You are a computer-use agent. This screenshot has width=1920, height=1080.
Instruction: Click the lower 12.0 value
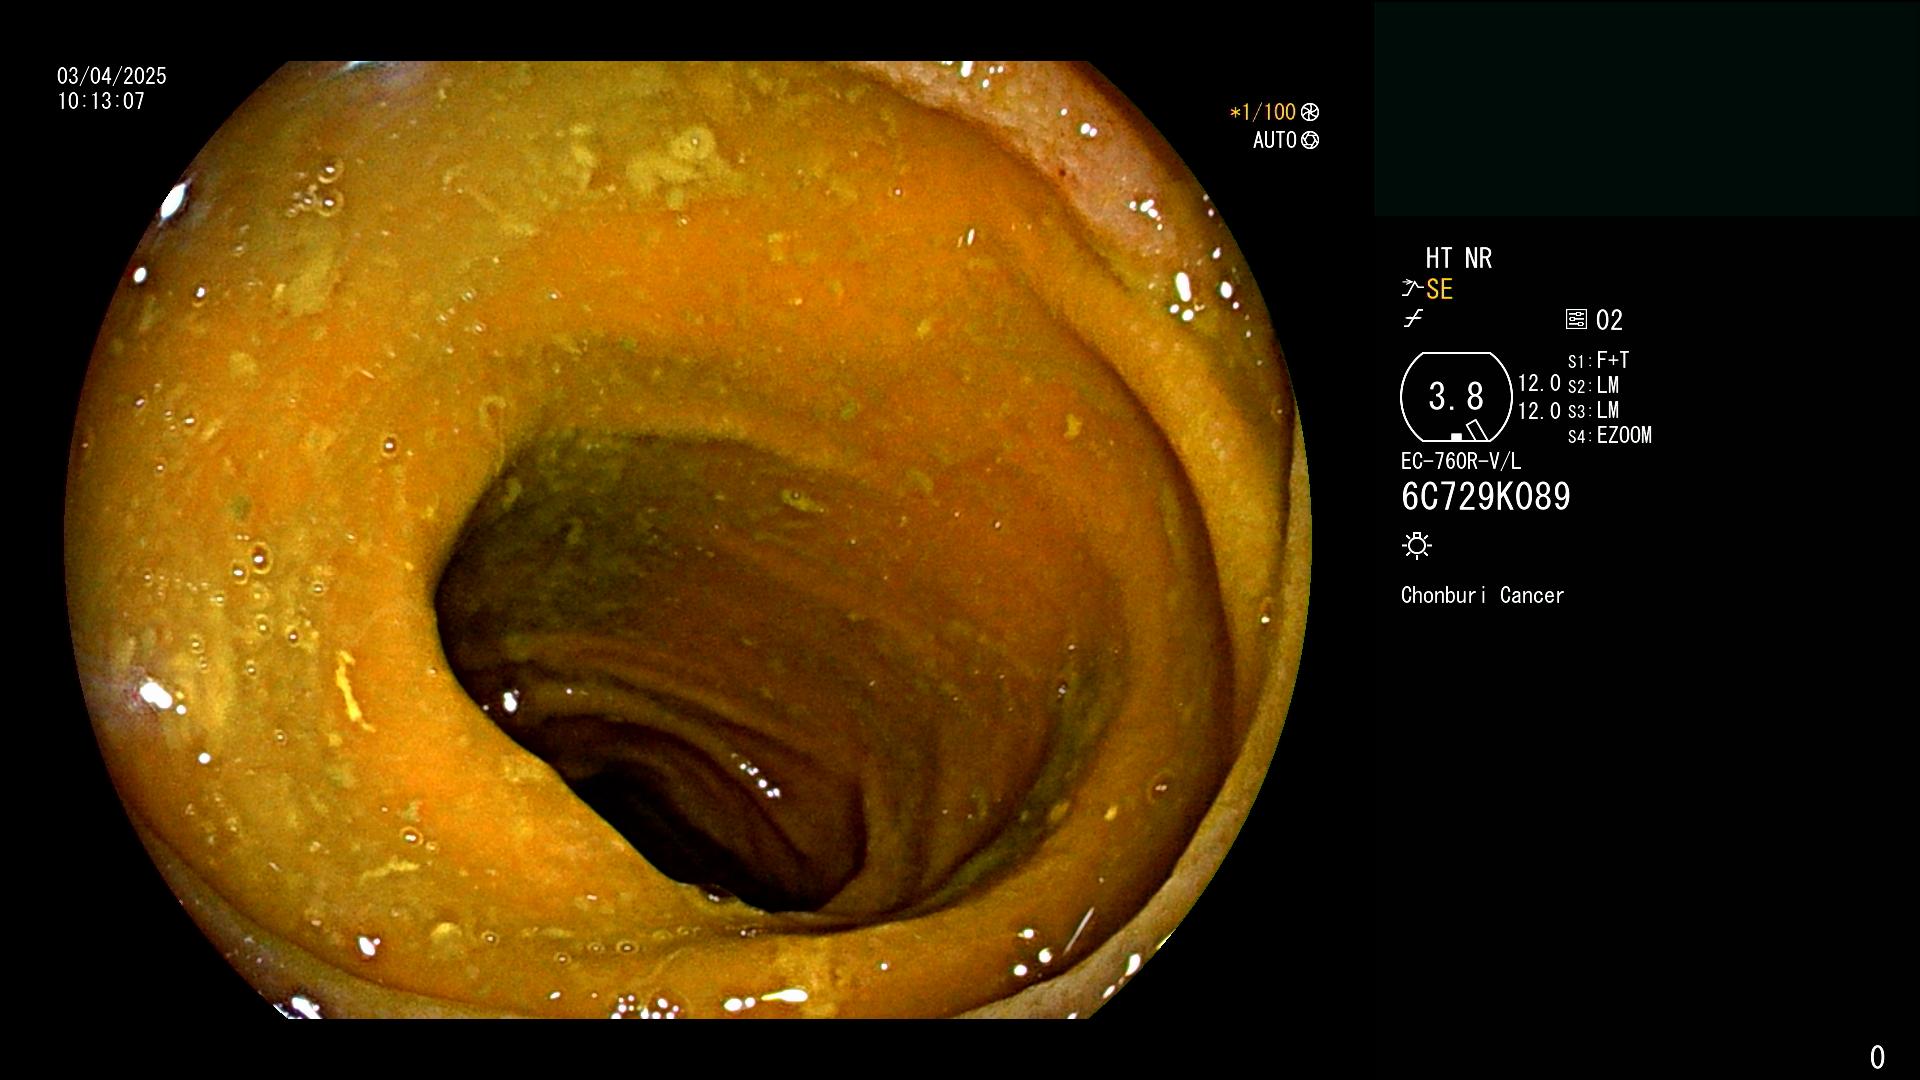pyautogui.click(x=1539, y=411)
